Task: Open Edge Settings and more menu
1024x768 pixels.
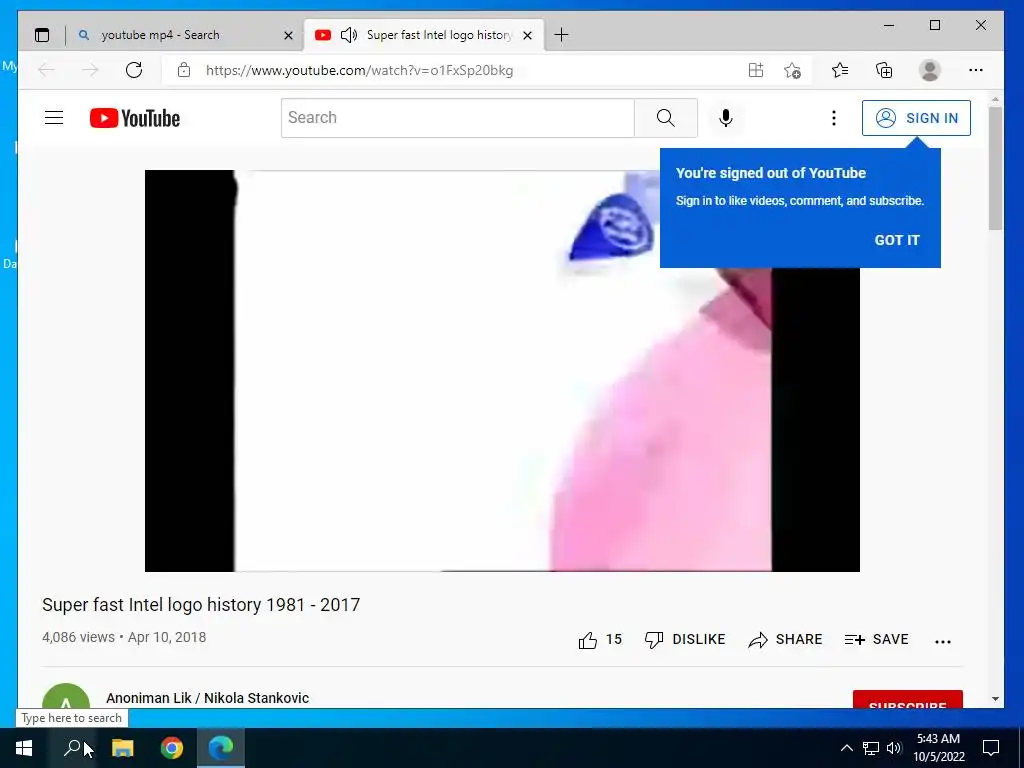Action: coord(976,70)
